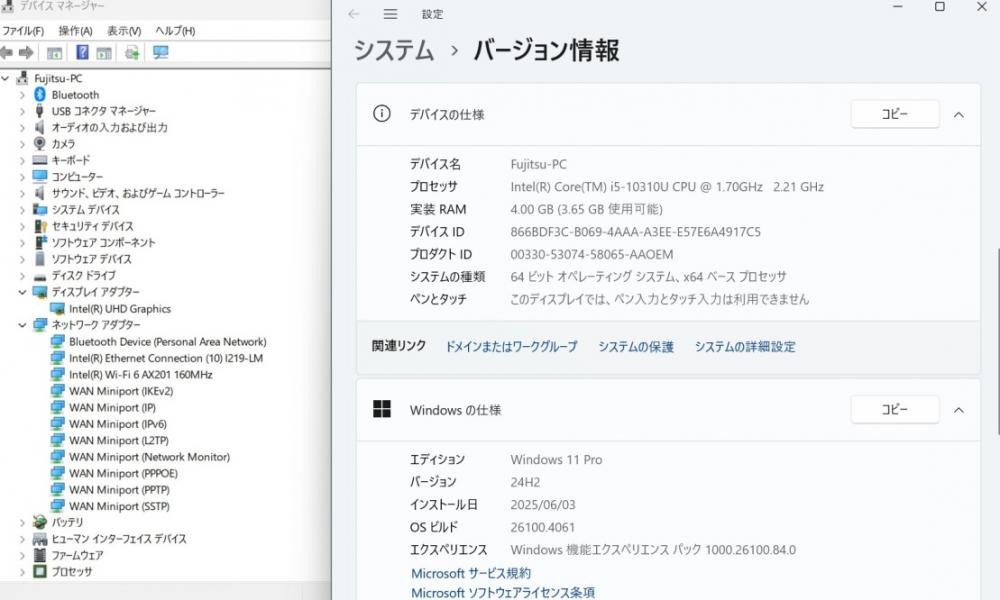Screen dimensions: 1000x600
Task: Select WAN Miniport (IPv6) entry
Action: pyautogui.click(x=118, y=424)
